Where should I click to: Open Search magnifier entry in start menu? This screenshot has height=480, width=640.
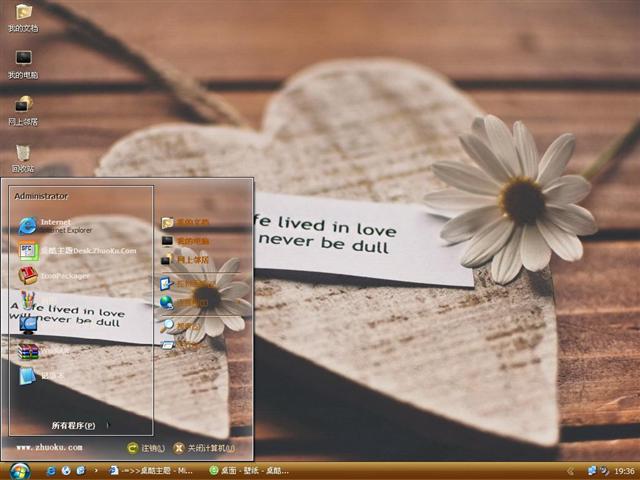[180, 326]
